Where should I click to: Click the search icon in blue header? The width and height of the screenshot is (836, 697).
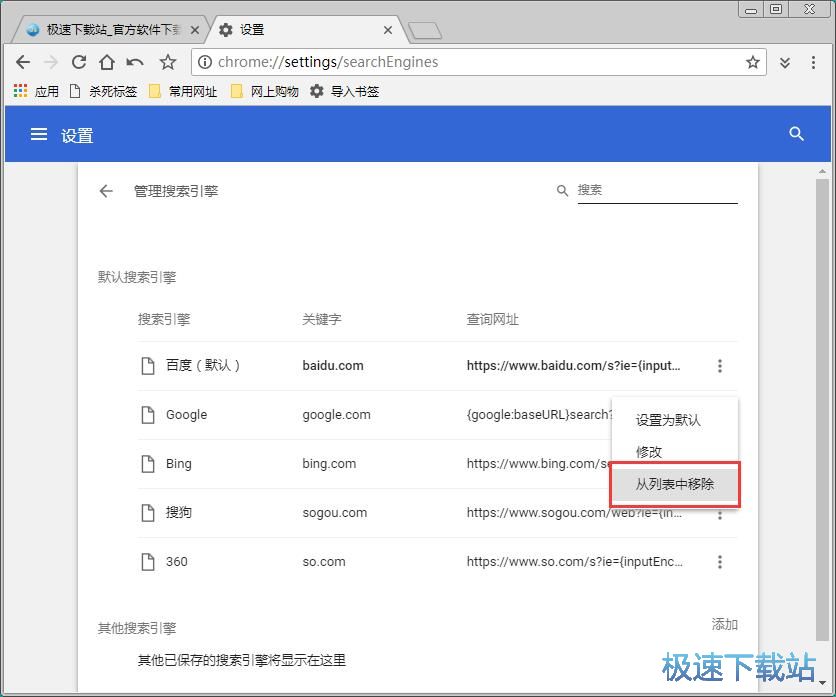click(x=796, y=134)
